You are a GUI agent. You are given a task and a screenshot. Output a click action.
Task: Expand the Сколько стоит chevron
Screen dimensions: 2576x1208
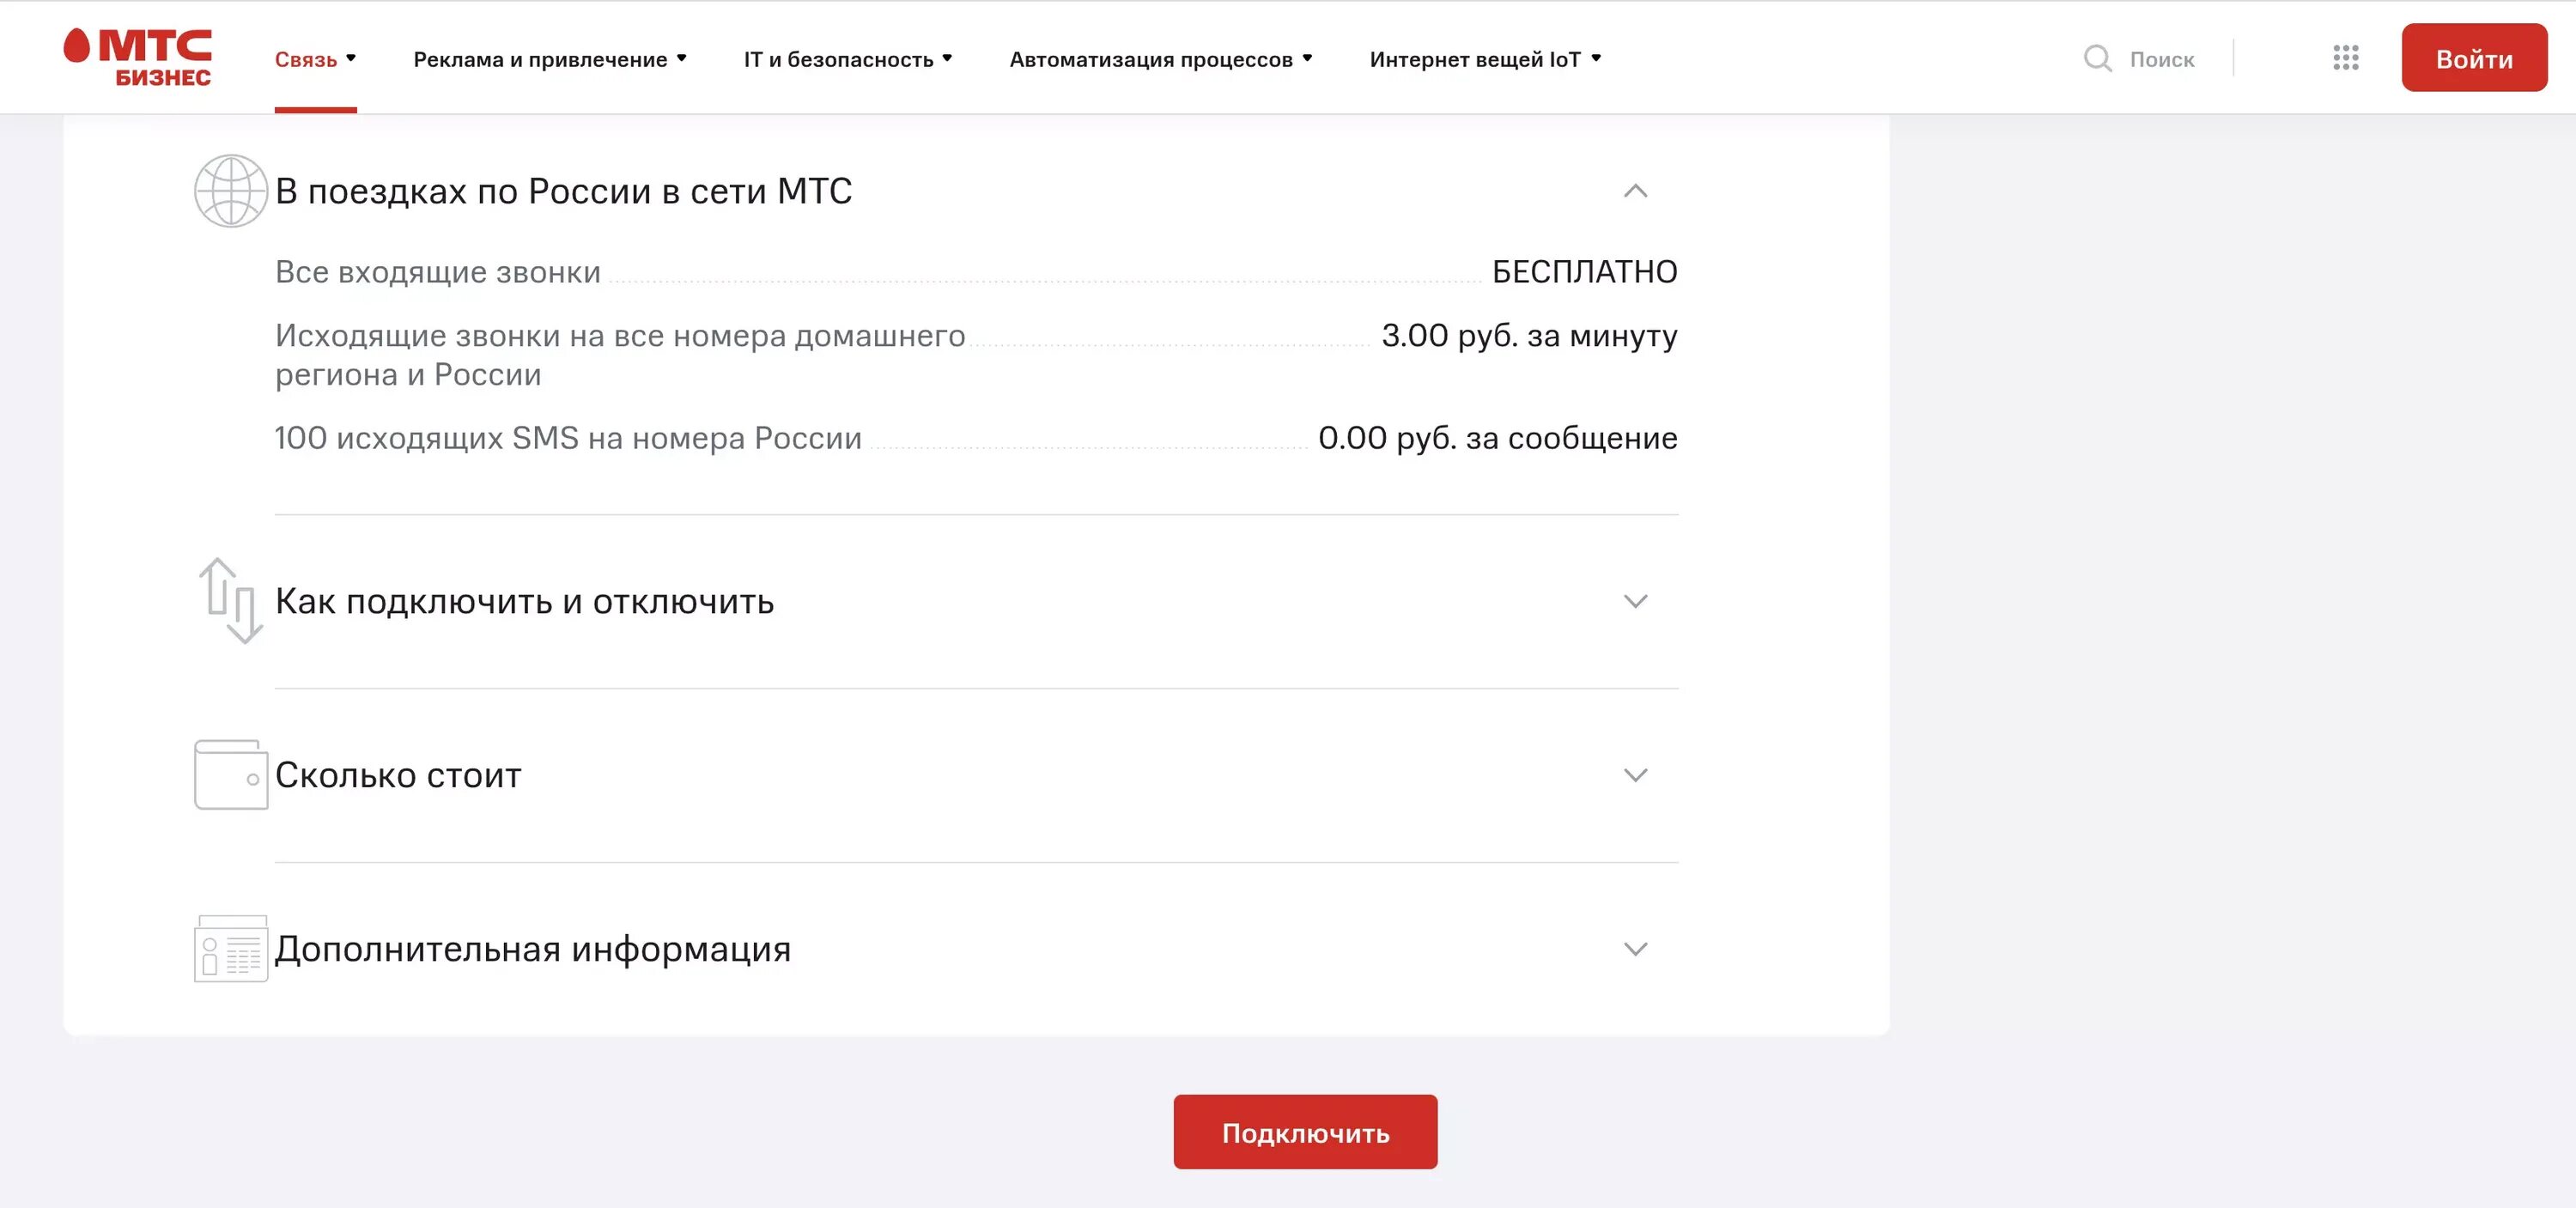click(1635, 775)
